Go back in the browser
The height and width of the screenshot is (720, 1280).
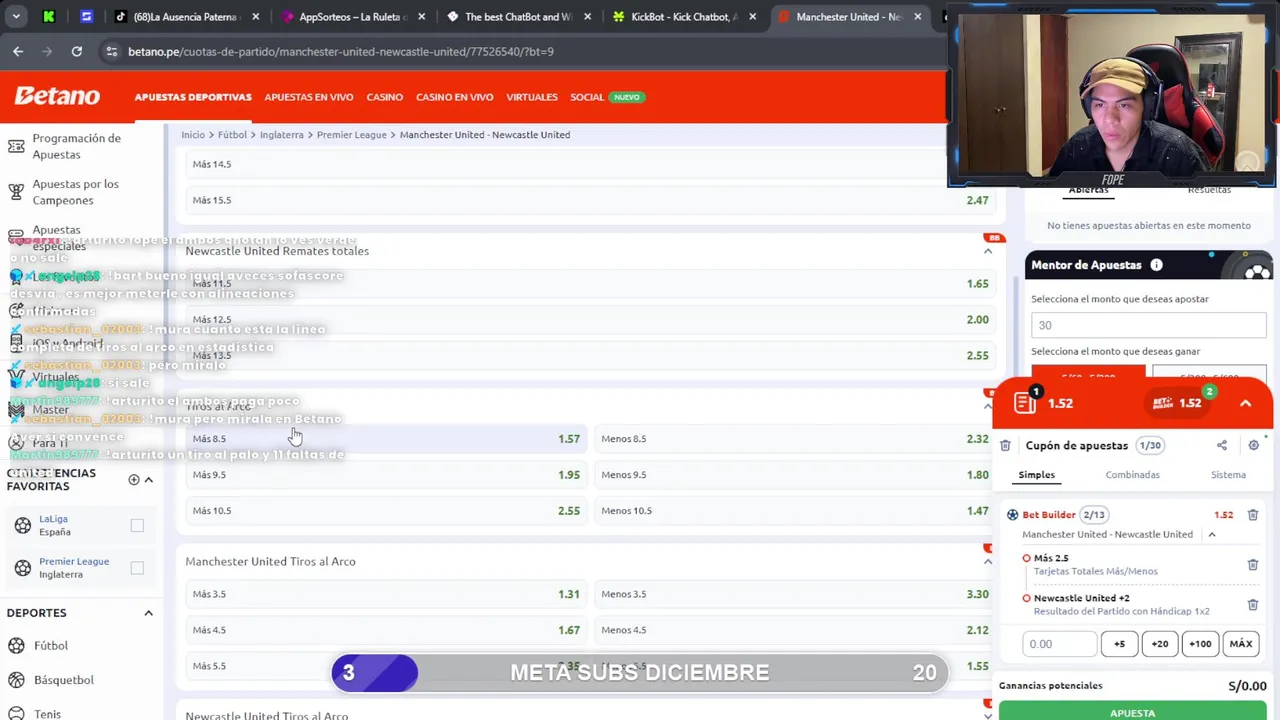(18, 51)
